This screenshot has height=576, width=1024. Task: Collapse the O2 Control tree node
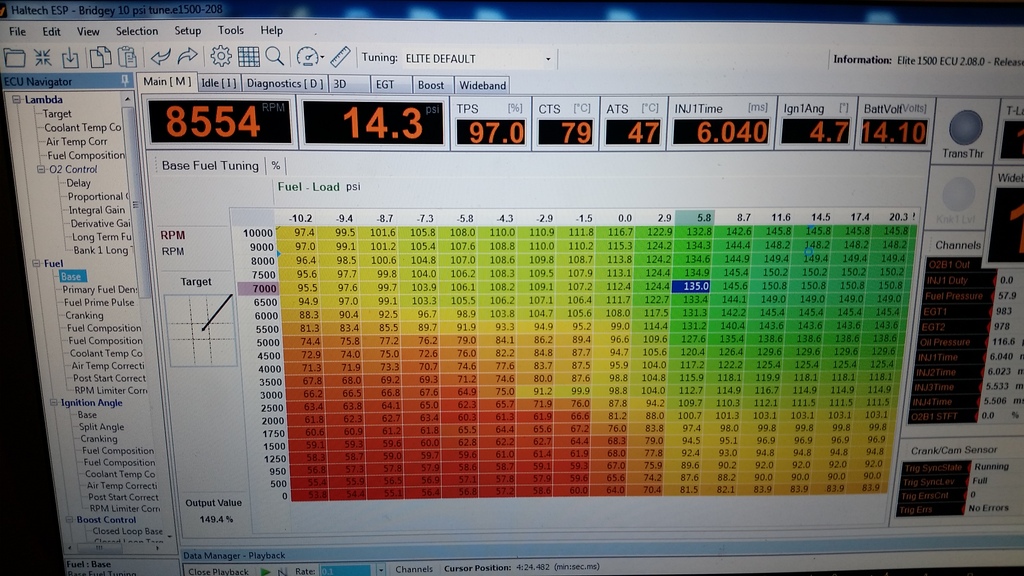tap(41, 169)
